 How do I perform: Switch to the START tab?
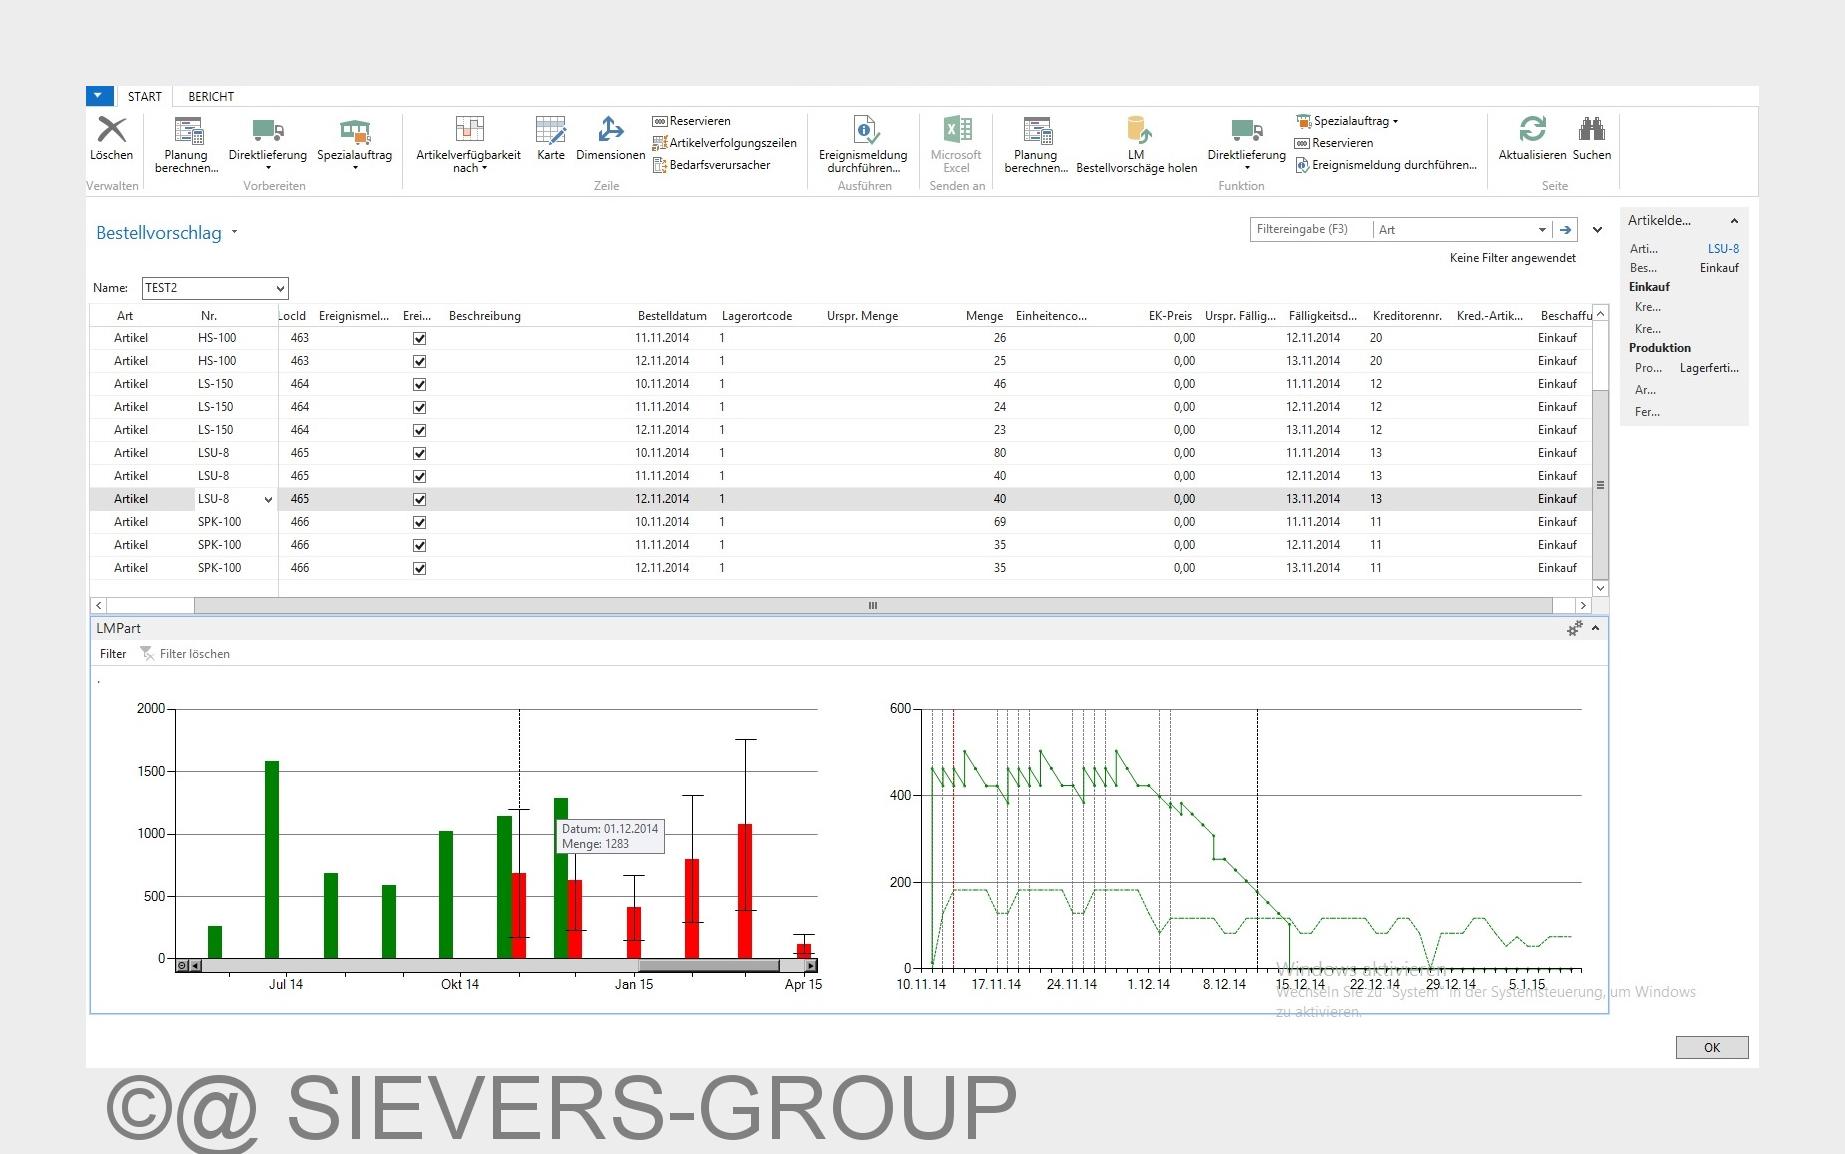tap(144, 96)
